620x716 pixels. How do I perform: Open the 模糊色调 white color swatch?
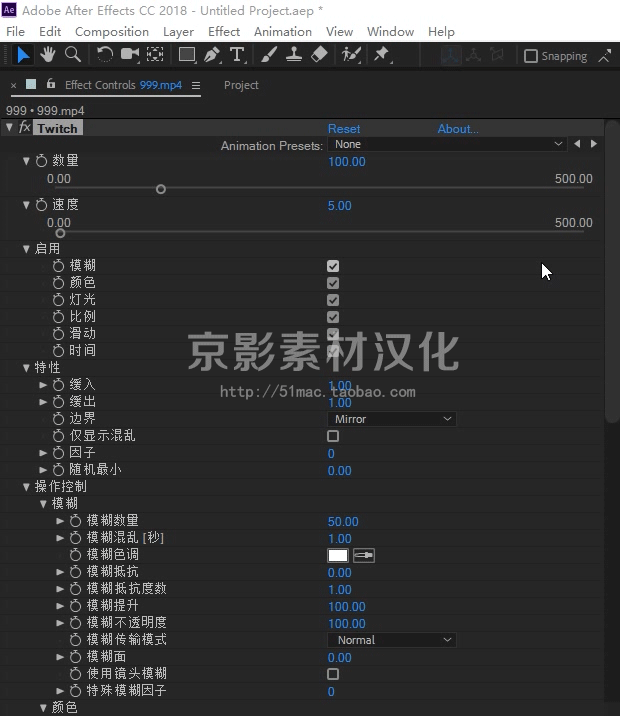[338, 555]
